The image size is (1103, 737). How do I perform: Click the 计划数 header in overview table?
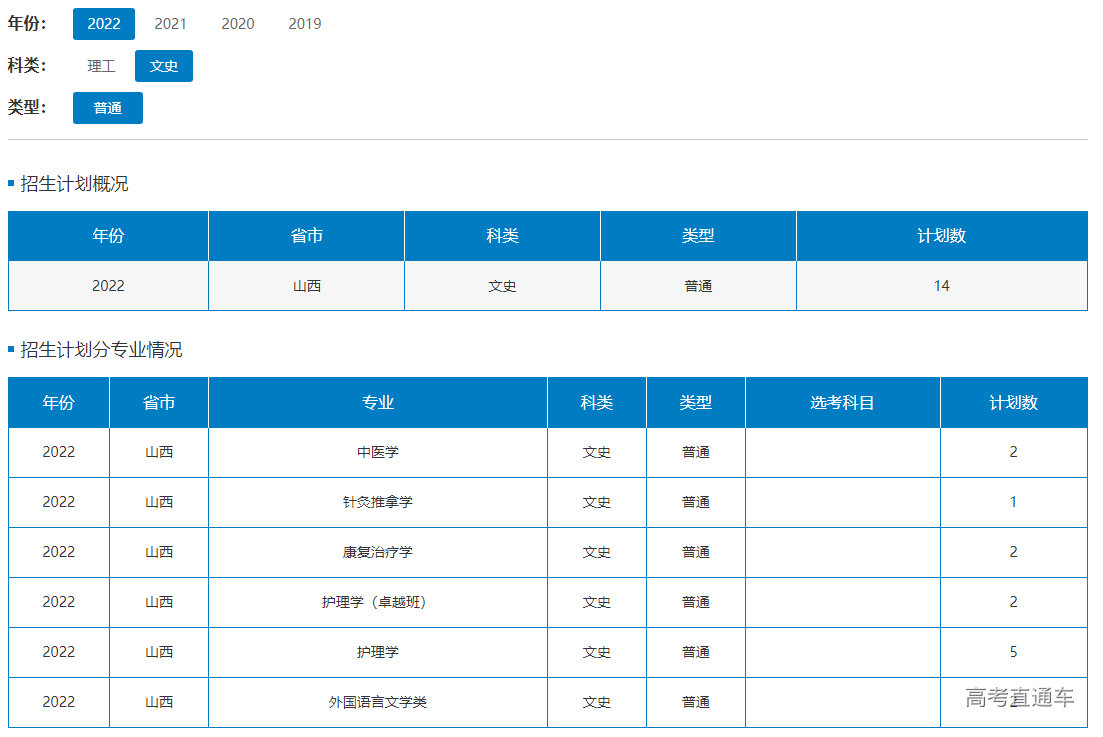(x=941, y=236)
